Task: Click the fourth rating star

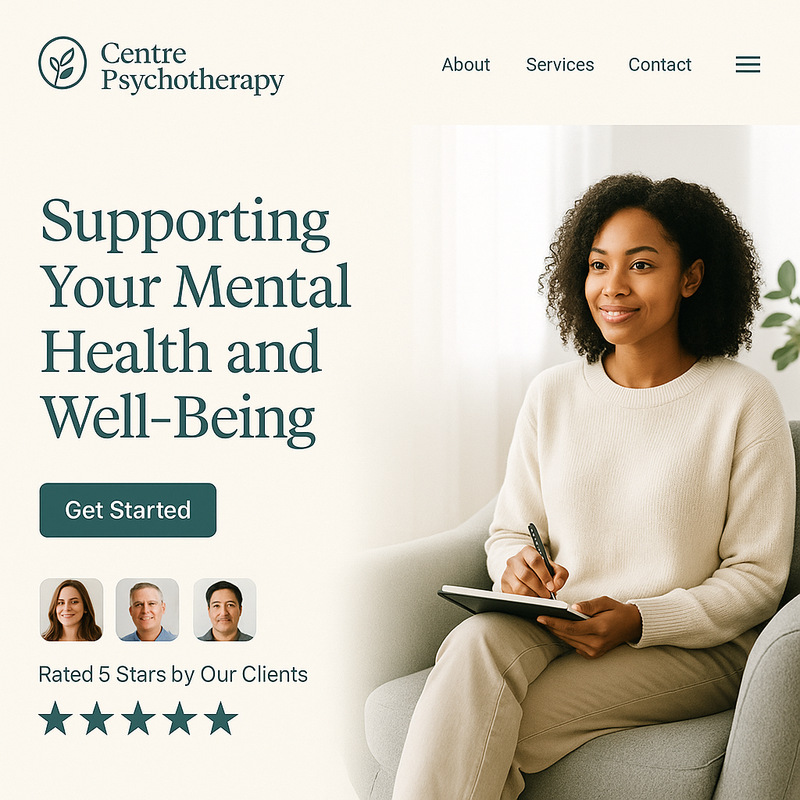Action: pyautogui.click(x=180, y=718)
